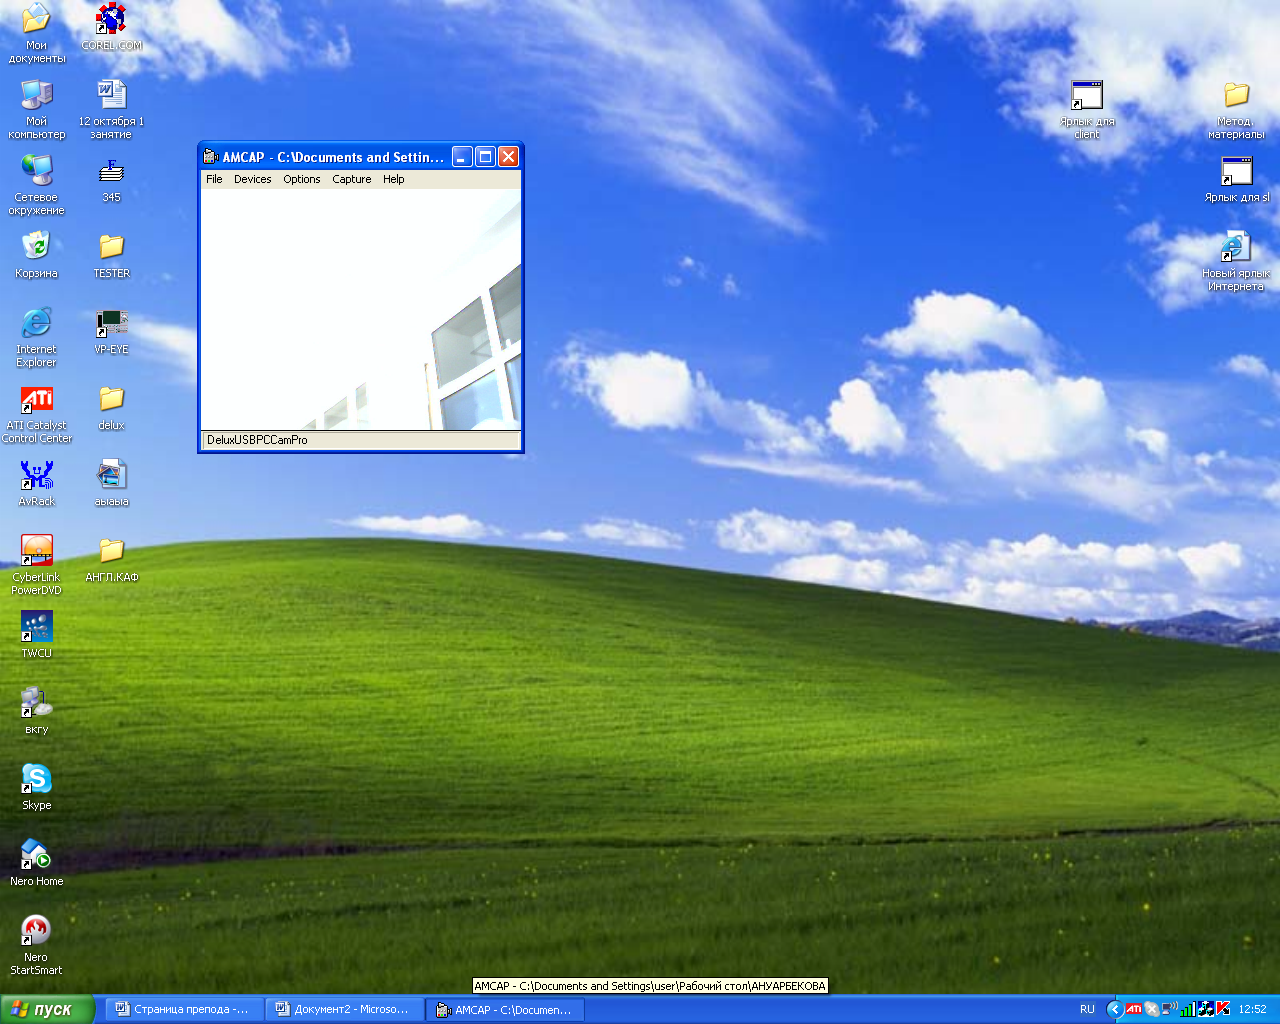Click the AMCAP title bar camera icon
The height and width of the screenshot is (1024, 1280).
[x=211, y=156]
